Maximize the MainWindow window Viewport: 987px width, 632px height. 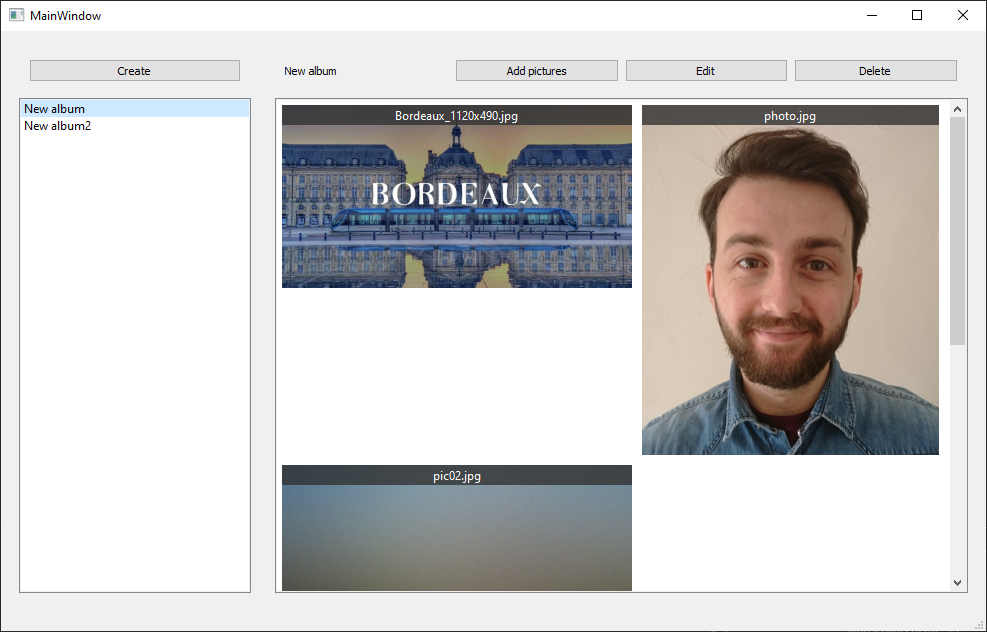(917, 15)
